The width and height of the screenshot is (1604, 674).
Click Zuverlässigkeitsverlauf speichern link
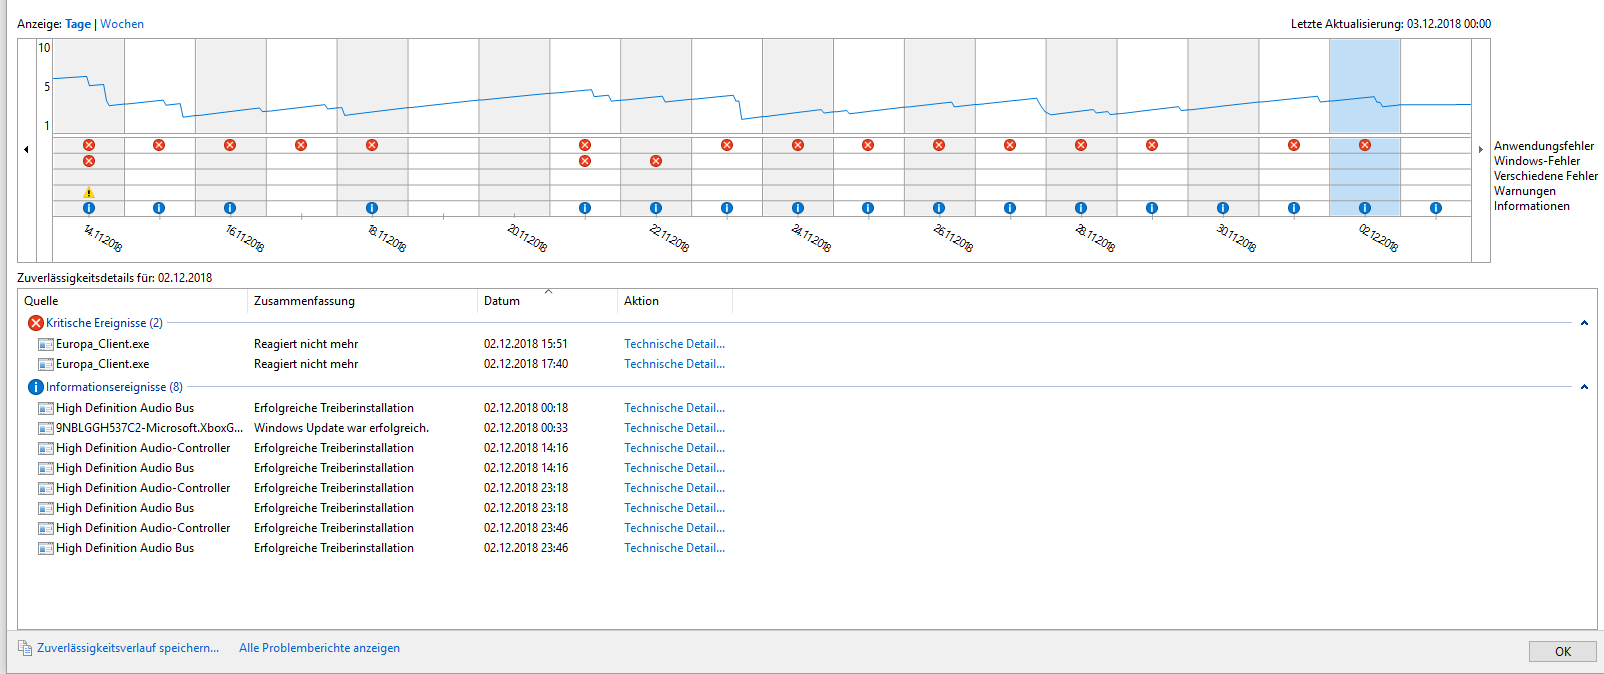(128, 648)
